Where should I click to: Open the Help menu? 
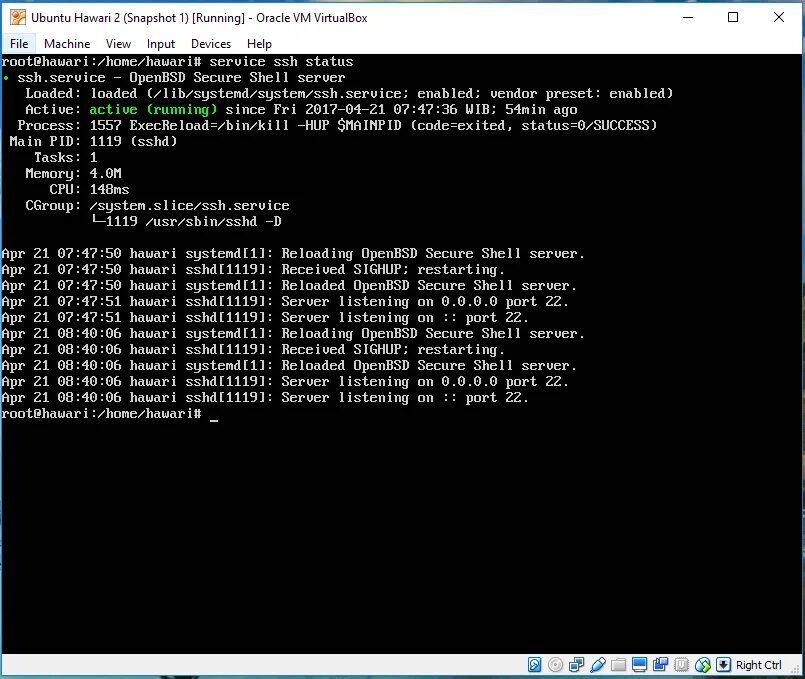[x=259, y=44]
